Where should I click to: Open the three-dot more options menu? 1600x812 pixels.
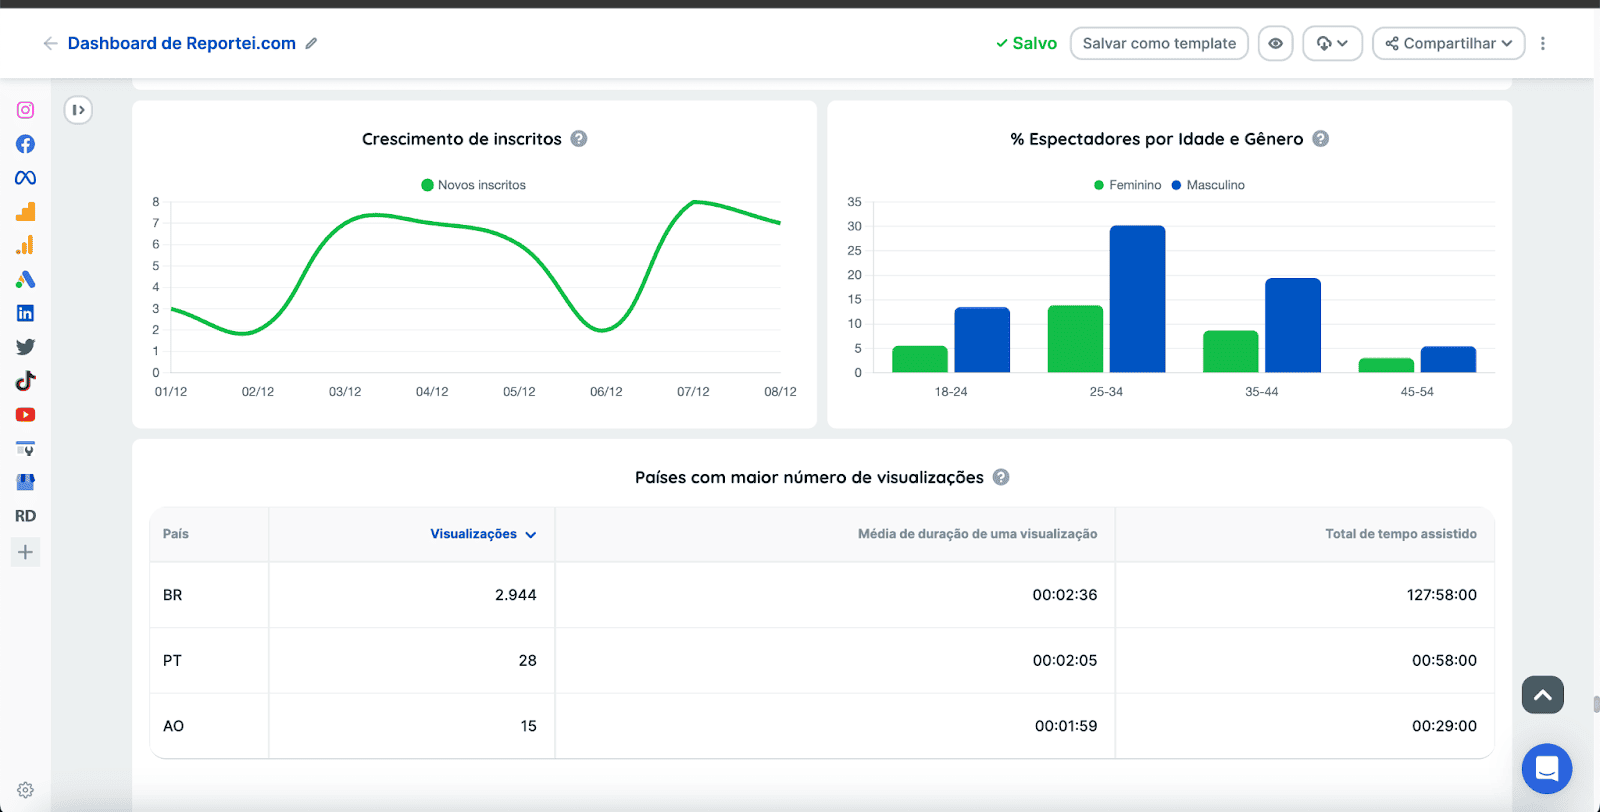point(1543,44)
